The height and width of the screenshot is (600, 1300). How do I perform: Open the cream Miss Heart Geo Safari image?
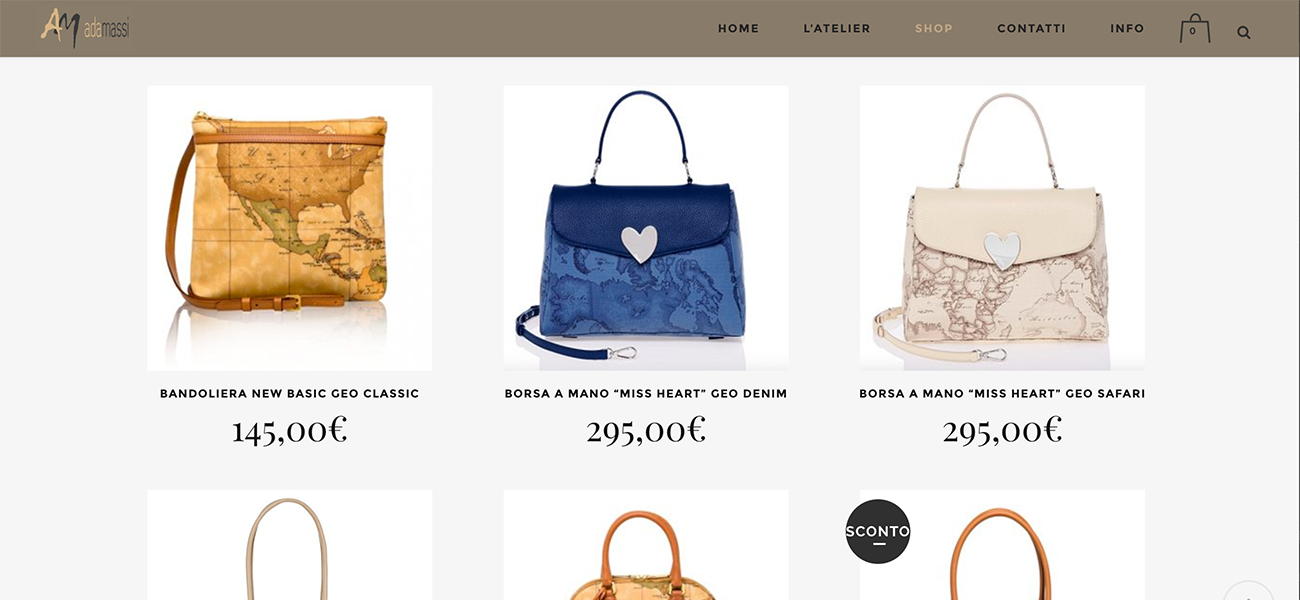pyautogui.click(x=1002, y=228)
